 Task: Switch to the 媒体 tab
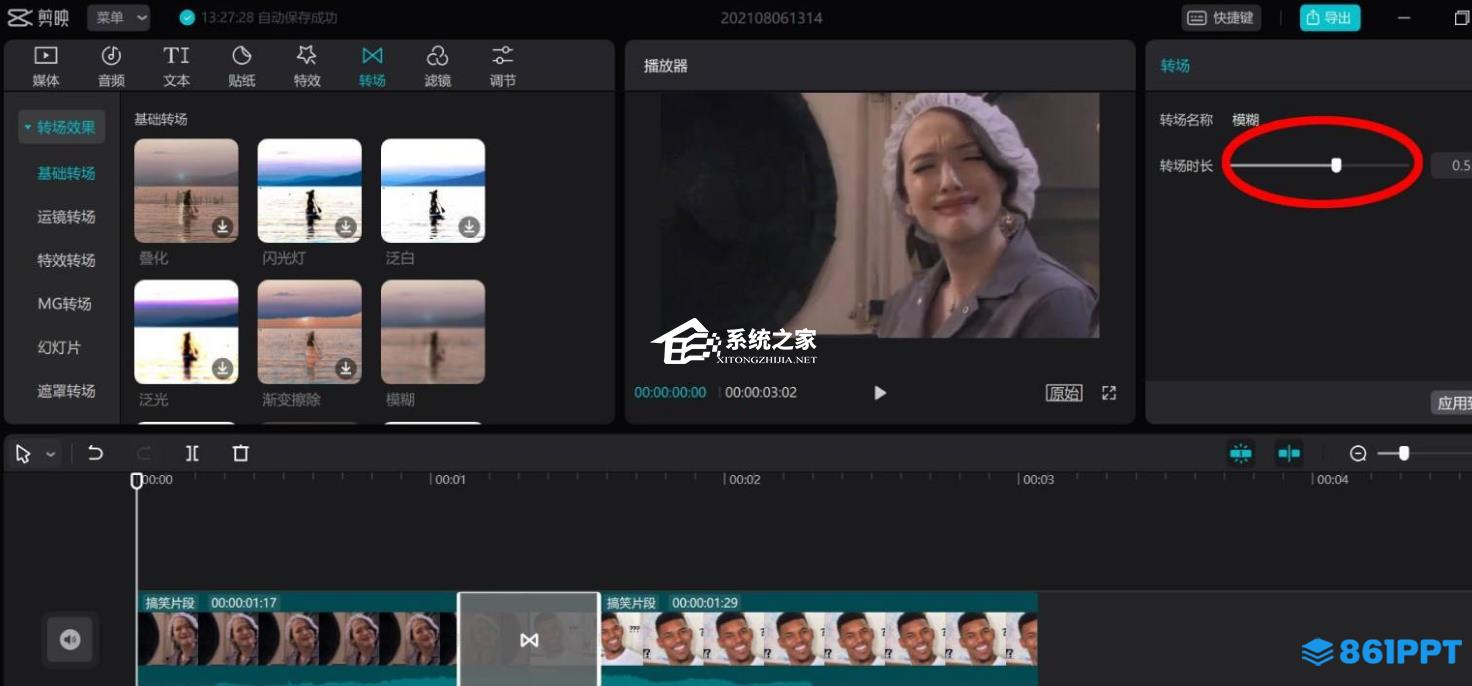point(46,66)
